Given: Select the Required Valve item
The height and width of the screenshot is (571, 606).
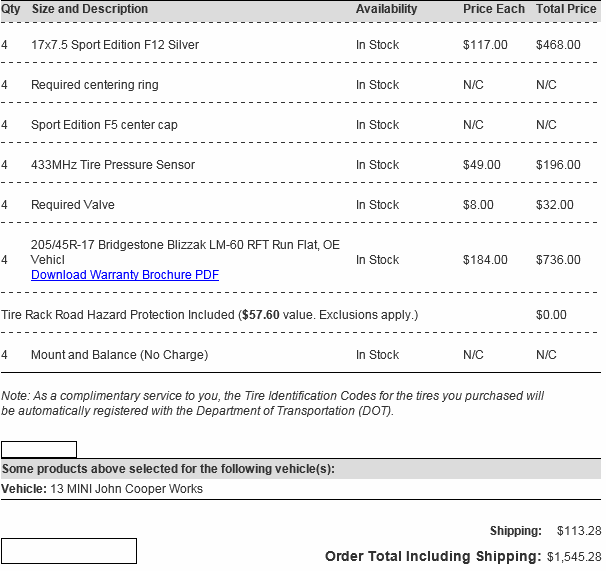Looking at the screenshot, I should (73, 205).
